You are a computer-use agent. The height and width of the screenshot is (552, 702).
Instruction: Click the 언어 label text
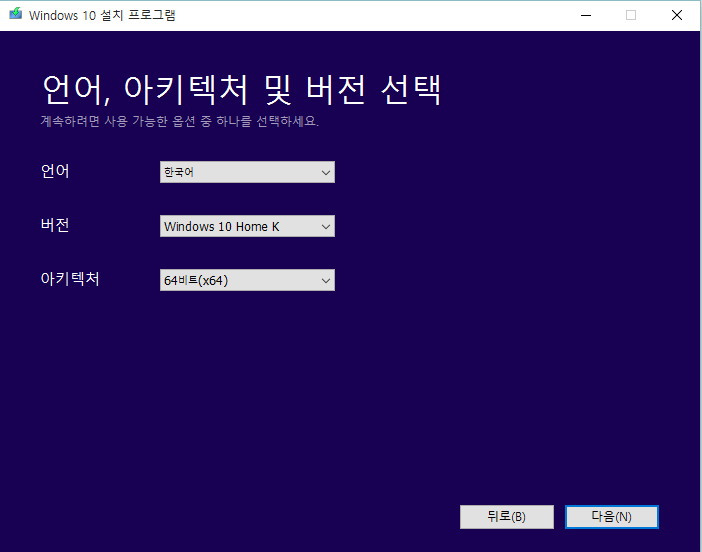(x=55, y=171)
